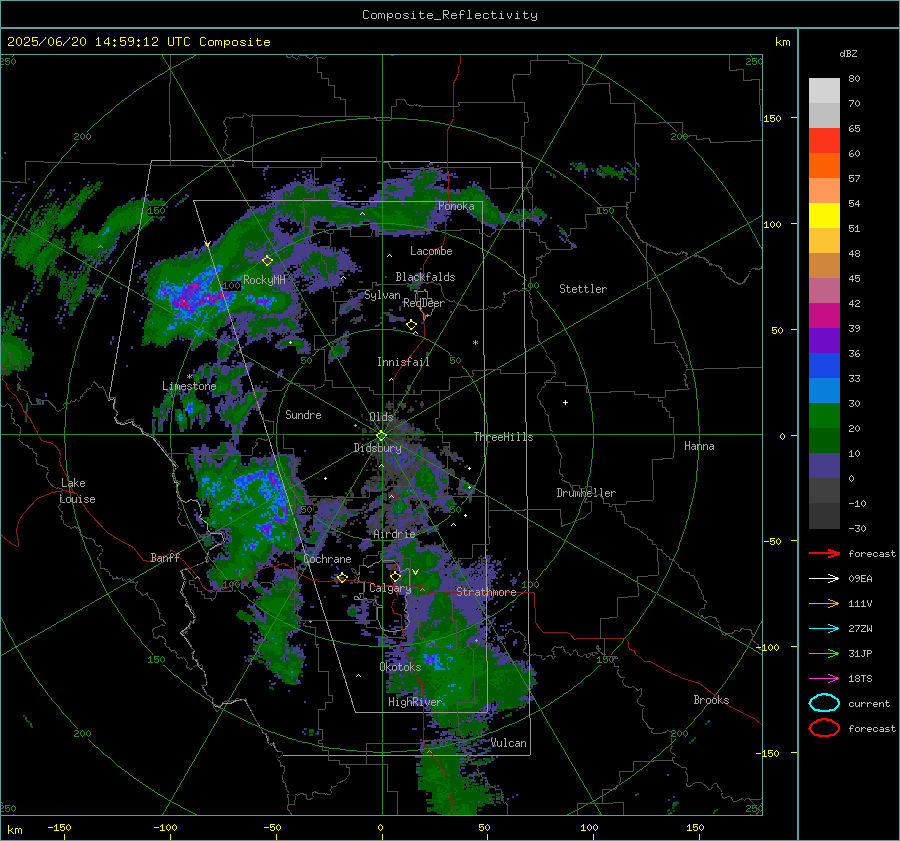Image resolution: width=900 pixels, height=841 pixels.
Task: Click the Vulcan town label
Action: tap(509, 743)
